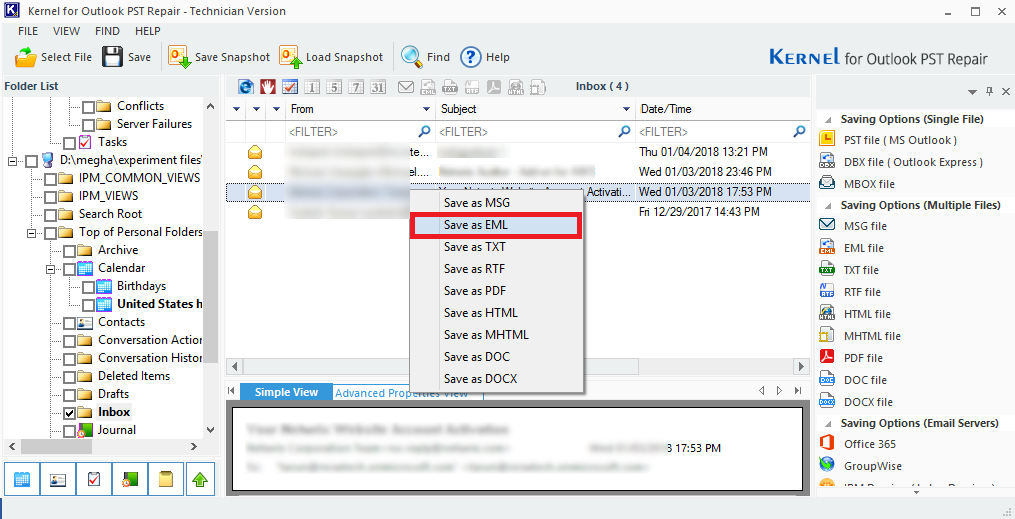
Task: Open the FIND menu
Action: coord(107,31)
